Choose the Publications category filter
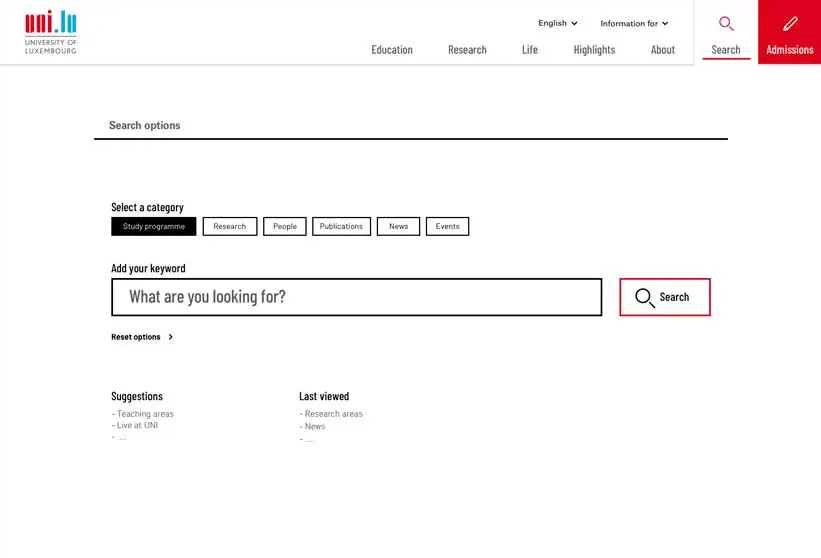 pos(341,227)
